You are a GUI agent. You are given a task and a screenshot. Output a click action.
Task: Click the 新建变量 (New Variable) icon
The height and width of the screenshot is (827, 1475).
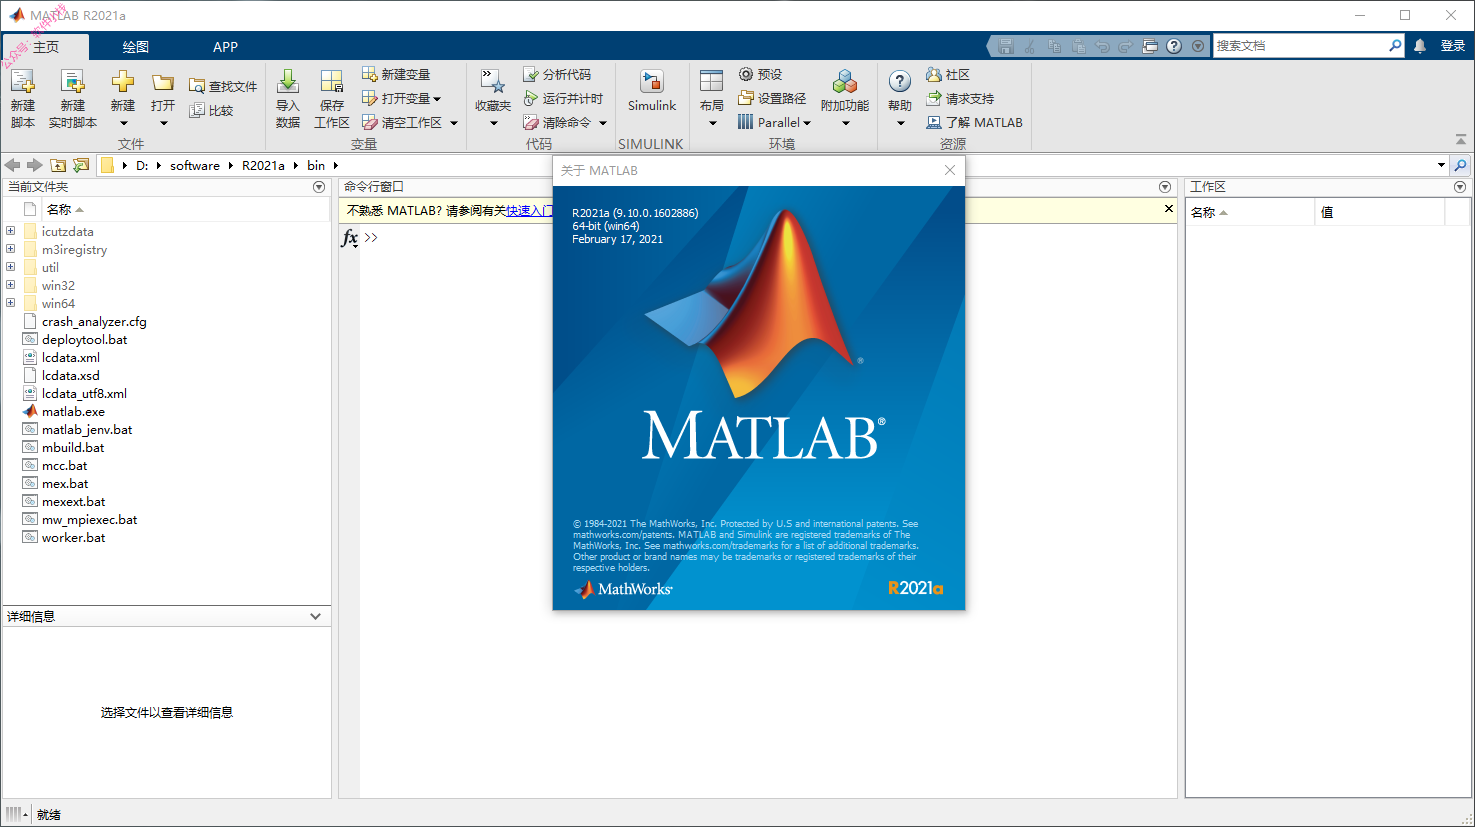point(369,74)
